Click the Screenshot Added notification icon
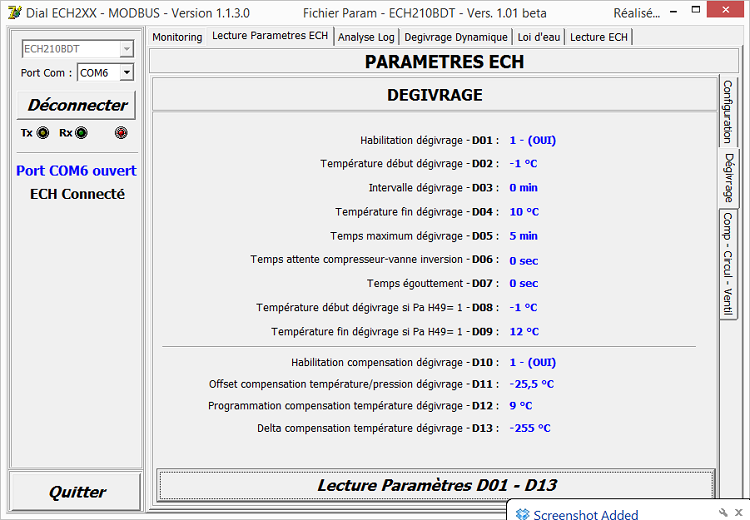Viewport: 750px width, 520px height. tap(522, 514)
